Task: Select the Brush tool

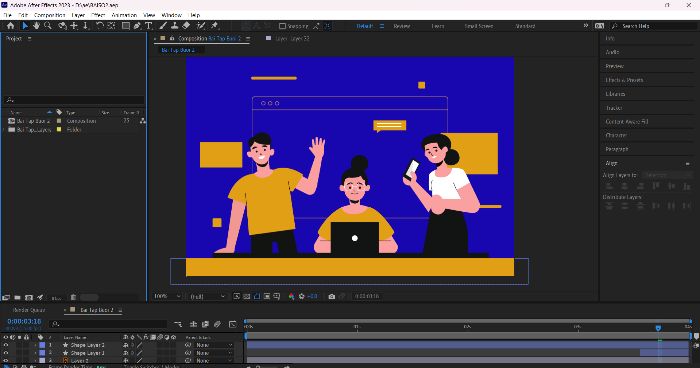Action: coord(163,26)
